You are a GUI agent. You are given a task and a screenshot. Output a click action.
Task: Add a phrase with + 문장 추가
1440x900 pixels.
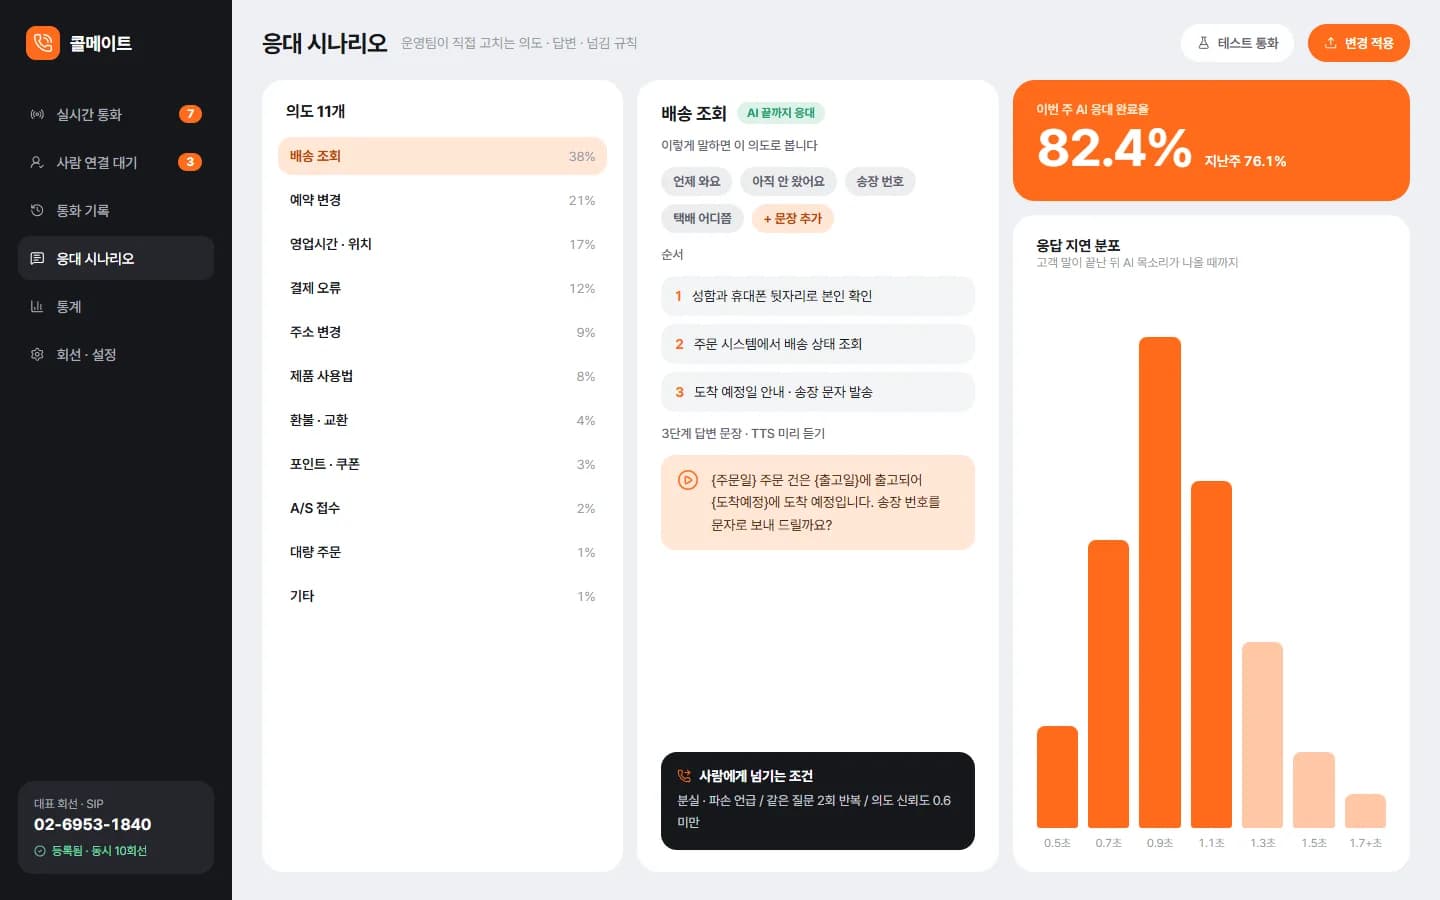pos(792,218)
